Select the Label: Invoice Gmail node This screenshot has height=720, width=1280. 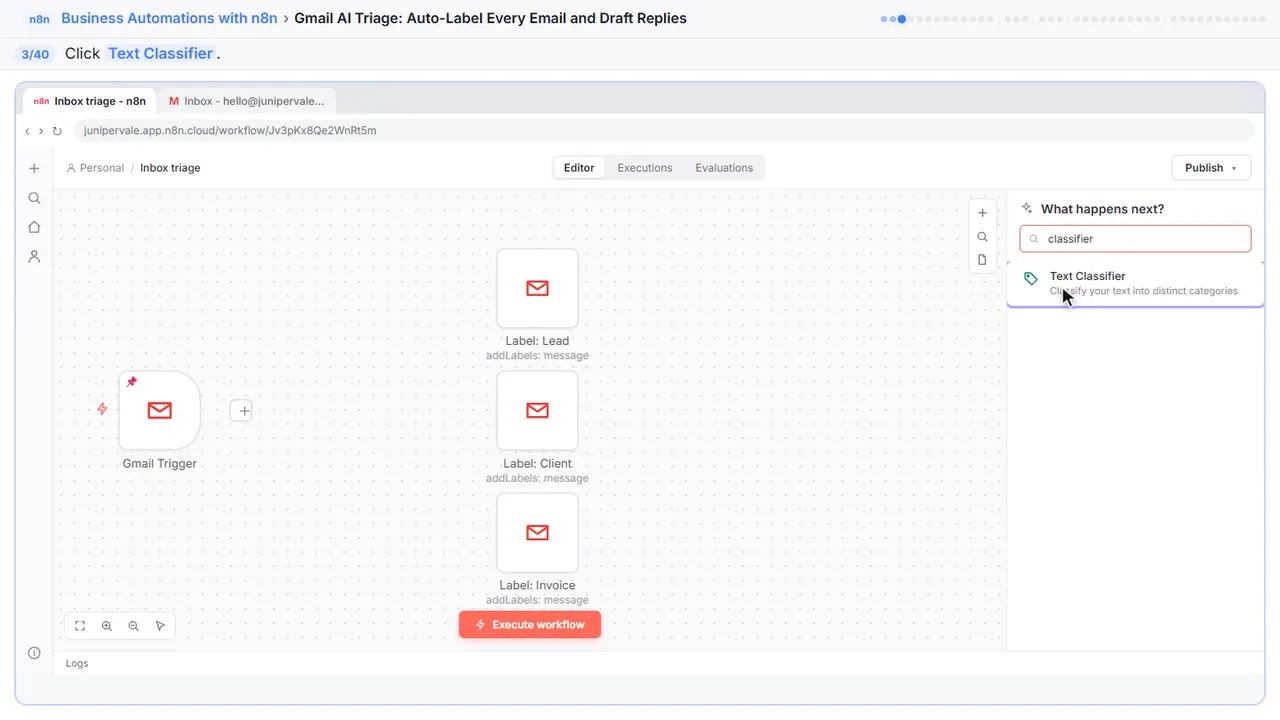[x=537, y=532]
